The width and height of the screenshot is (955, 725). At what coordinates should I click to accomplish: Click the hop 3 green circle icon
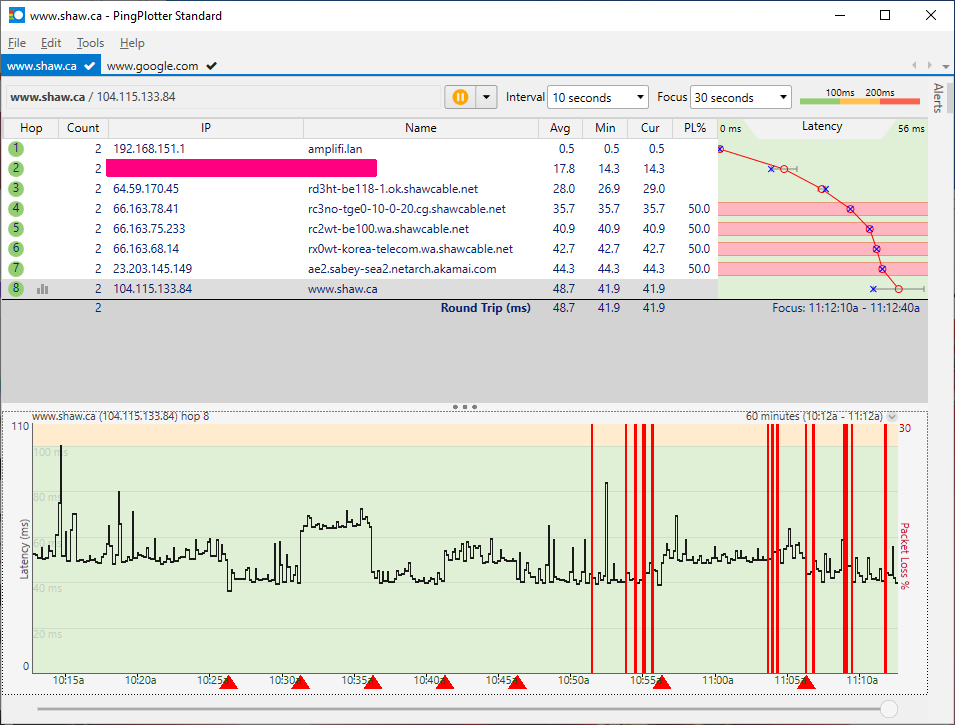(16, 189)
